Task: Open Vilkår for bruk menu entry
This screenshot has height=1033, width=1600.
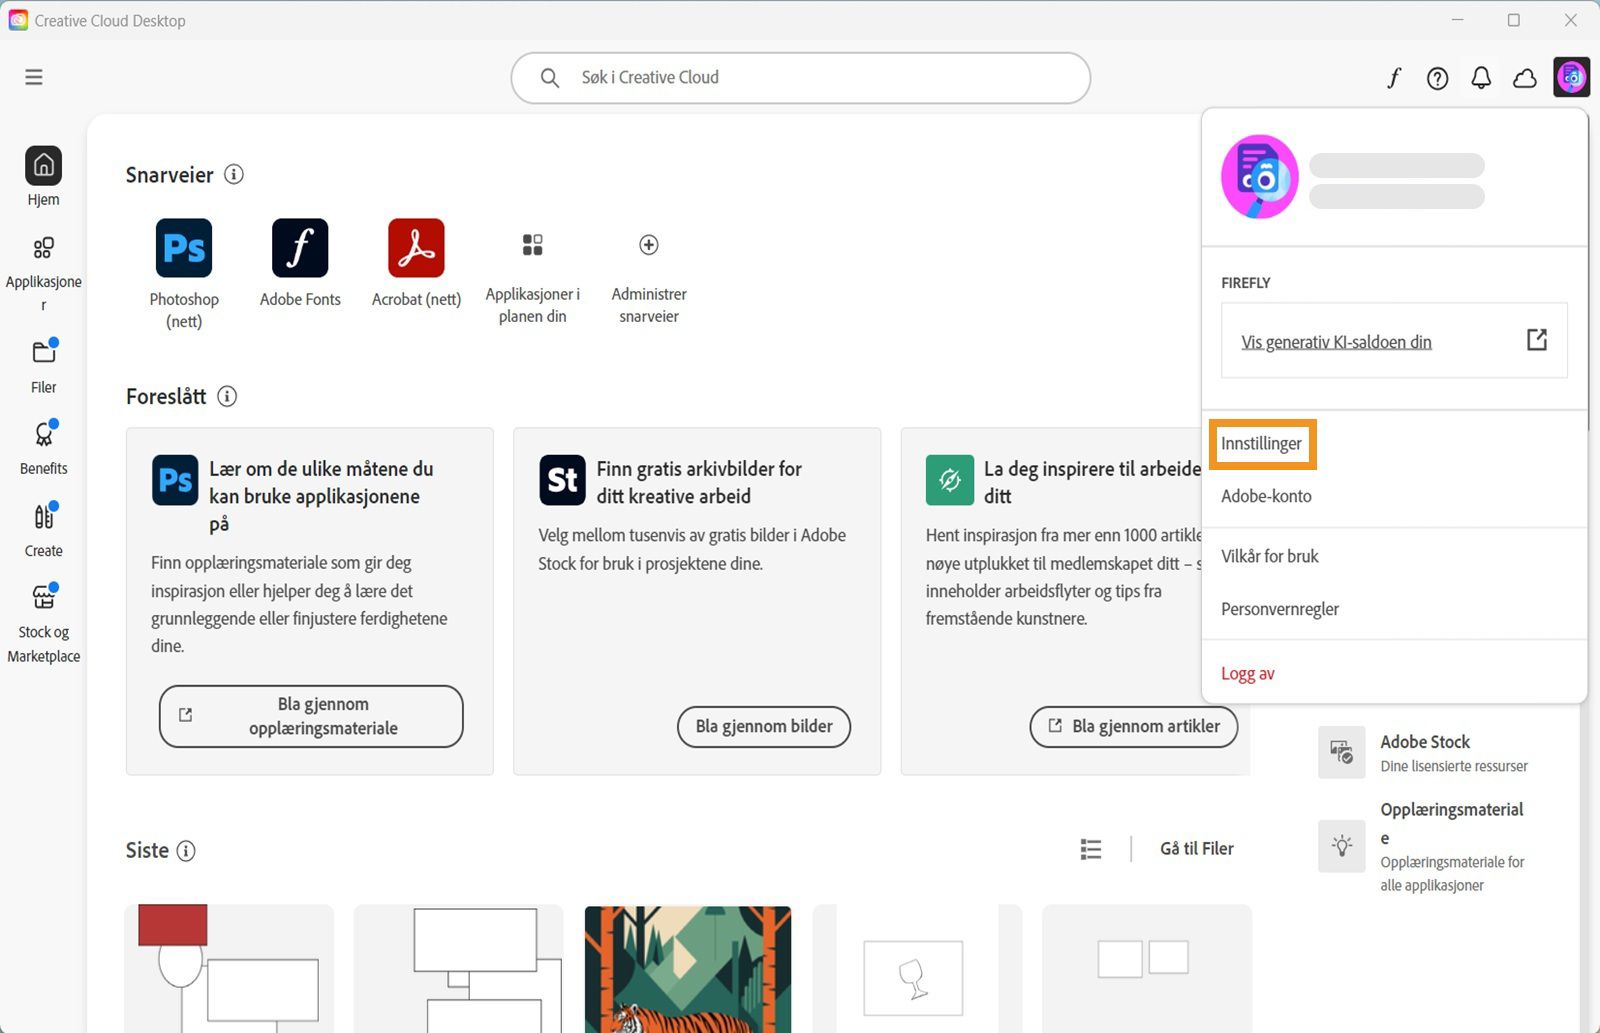Action: (1270, 556)
